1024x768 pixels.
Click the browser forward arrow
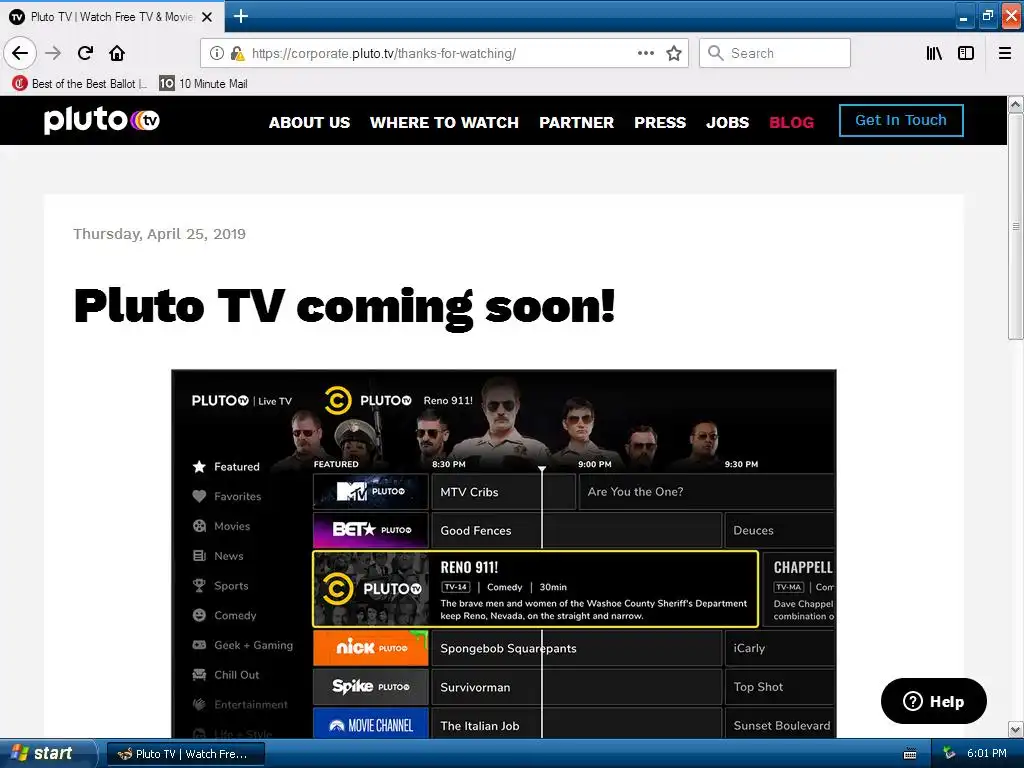click(x=53, y=53)
